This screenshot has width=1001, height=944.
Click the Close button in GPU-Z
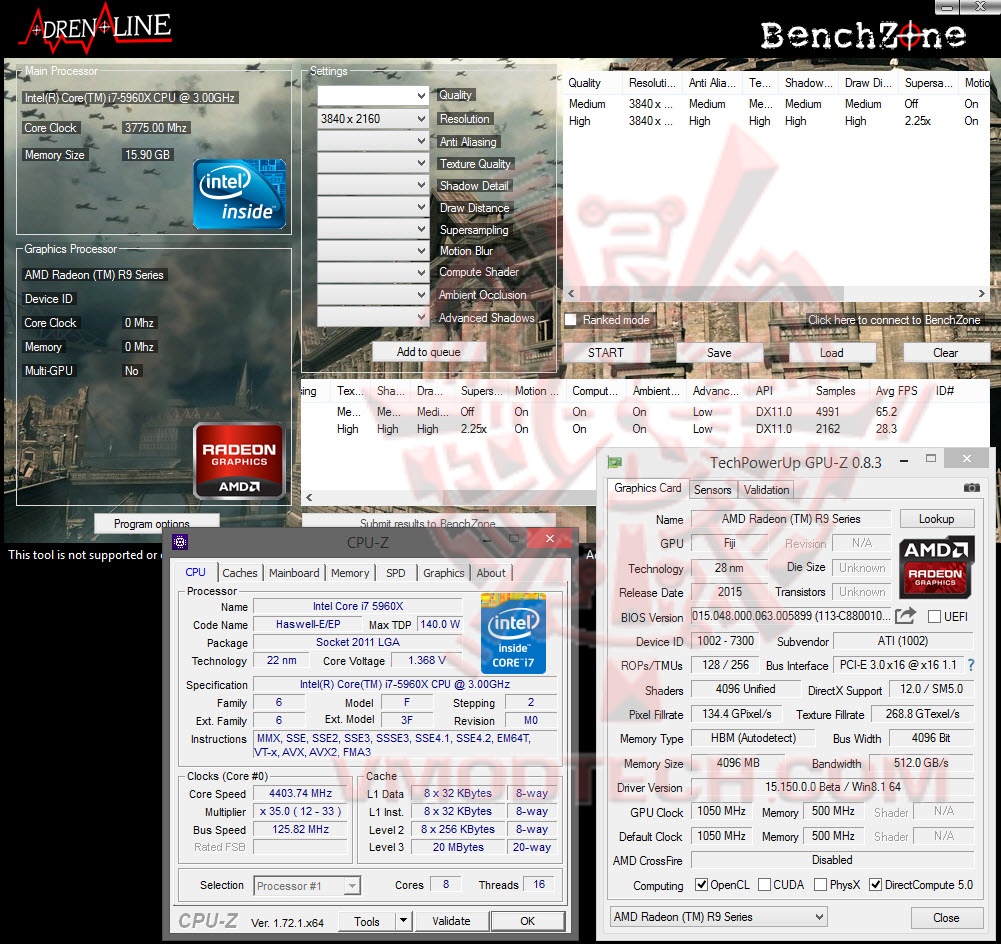(x=946, y=918)
